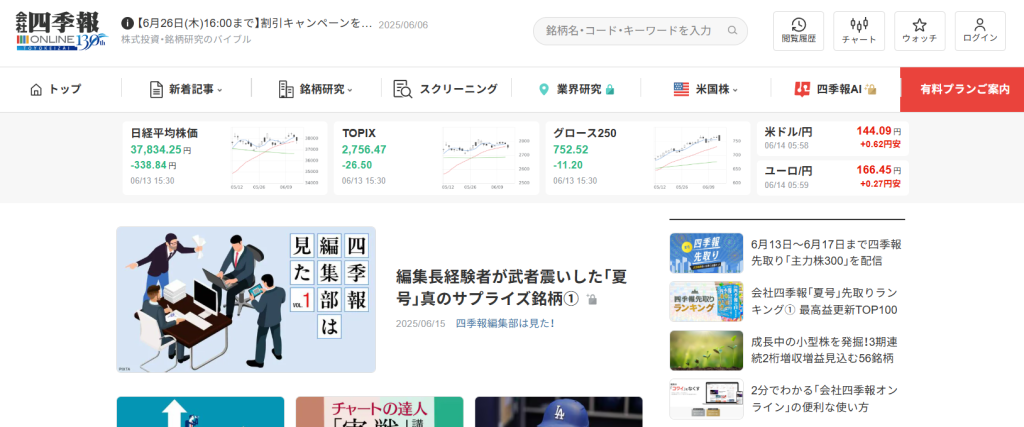1024x427 pixels.
Task: Click the lock icon beside 業界研究
Action: [x=610, y=89]
